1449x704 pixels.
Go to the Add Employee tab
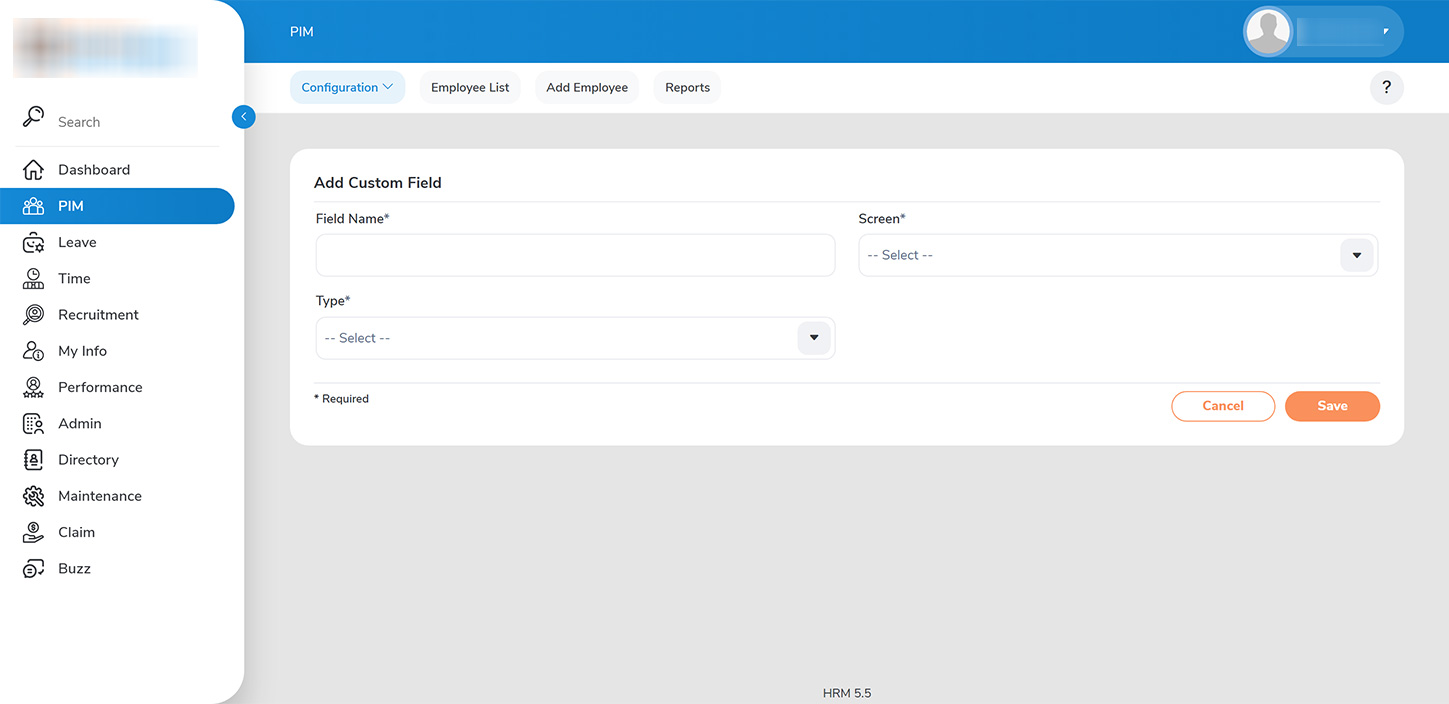(587, 88)
